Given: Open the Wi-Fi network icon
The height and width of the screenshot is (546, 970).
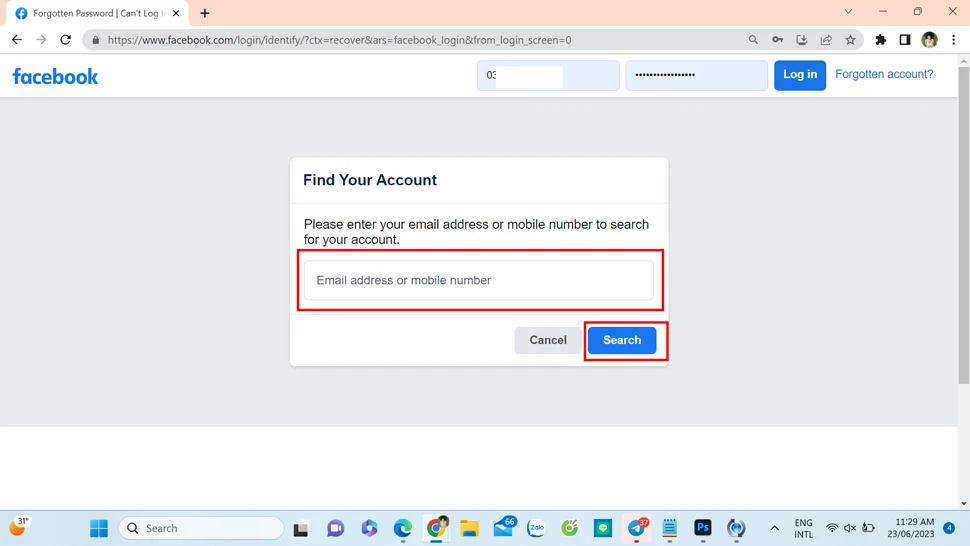Looking at the screenshot, I should click(x=832, y=528).
